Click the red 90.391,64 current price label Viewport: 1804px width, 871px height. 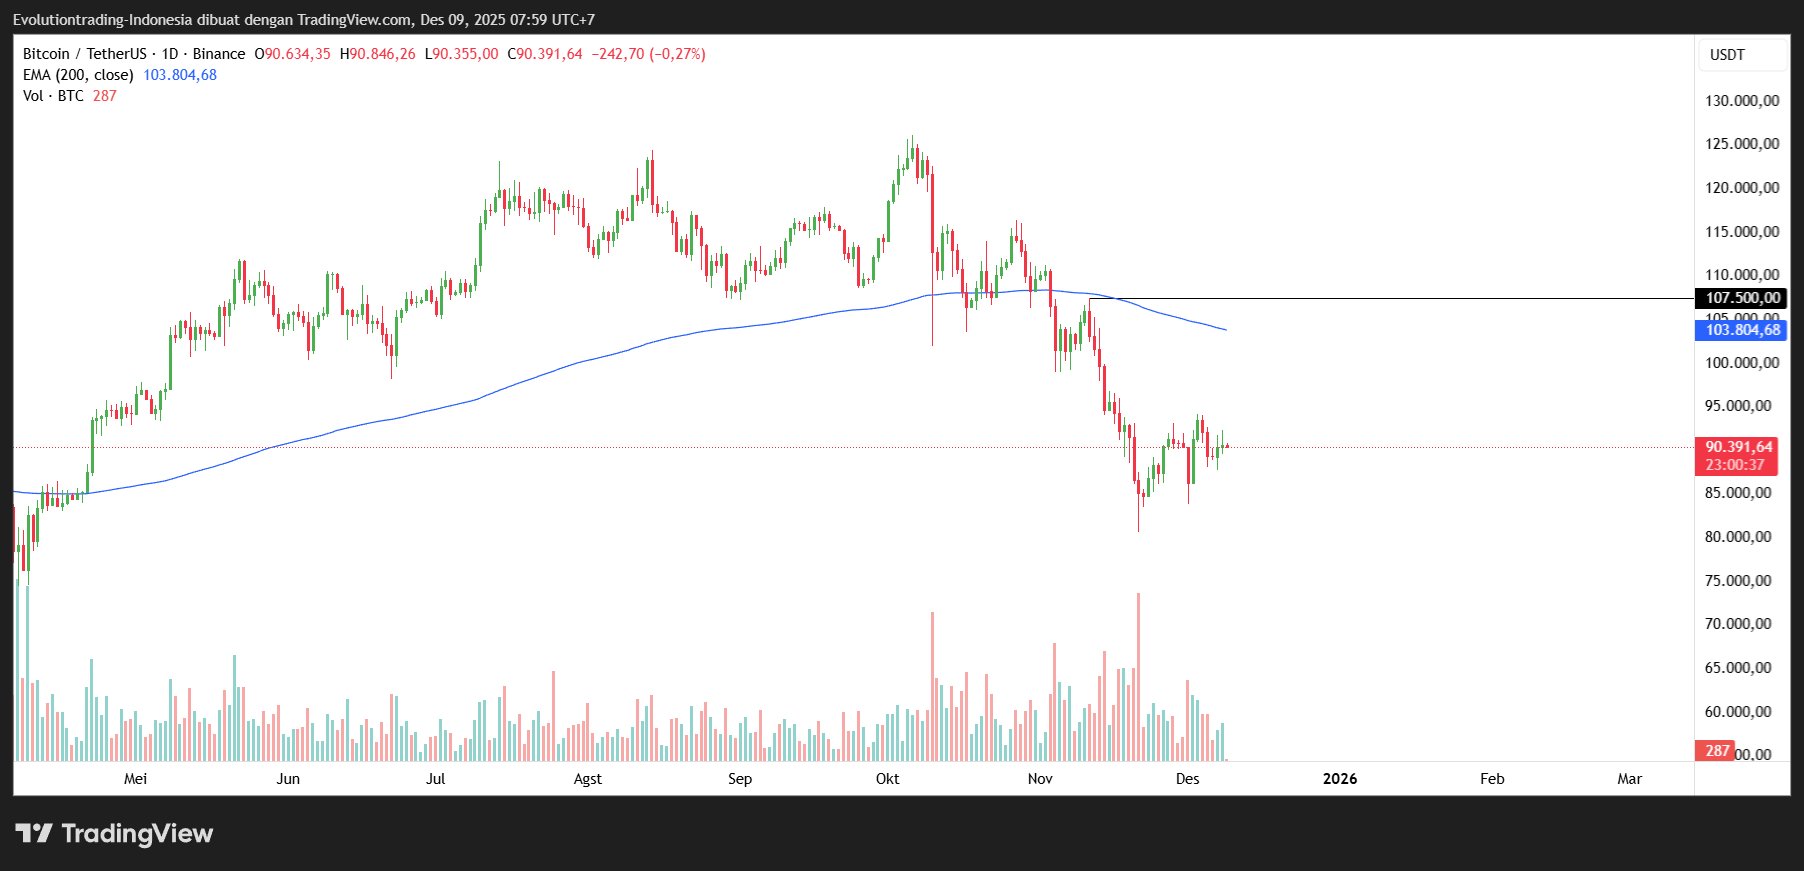1738,447
